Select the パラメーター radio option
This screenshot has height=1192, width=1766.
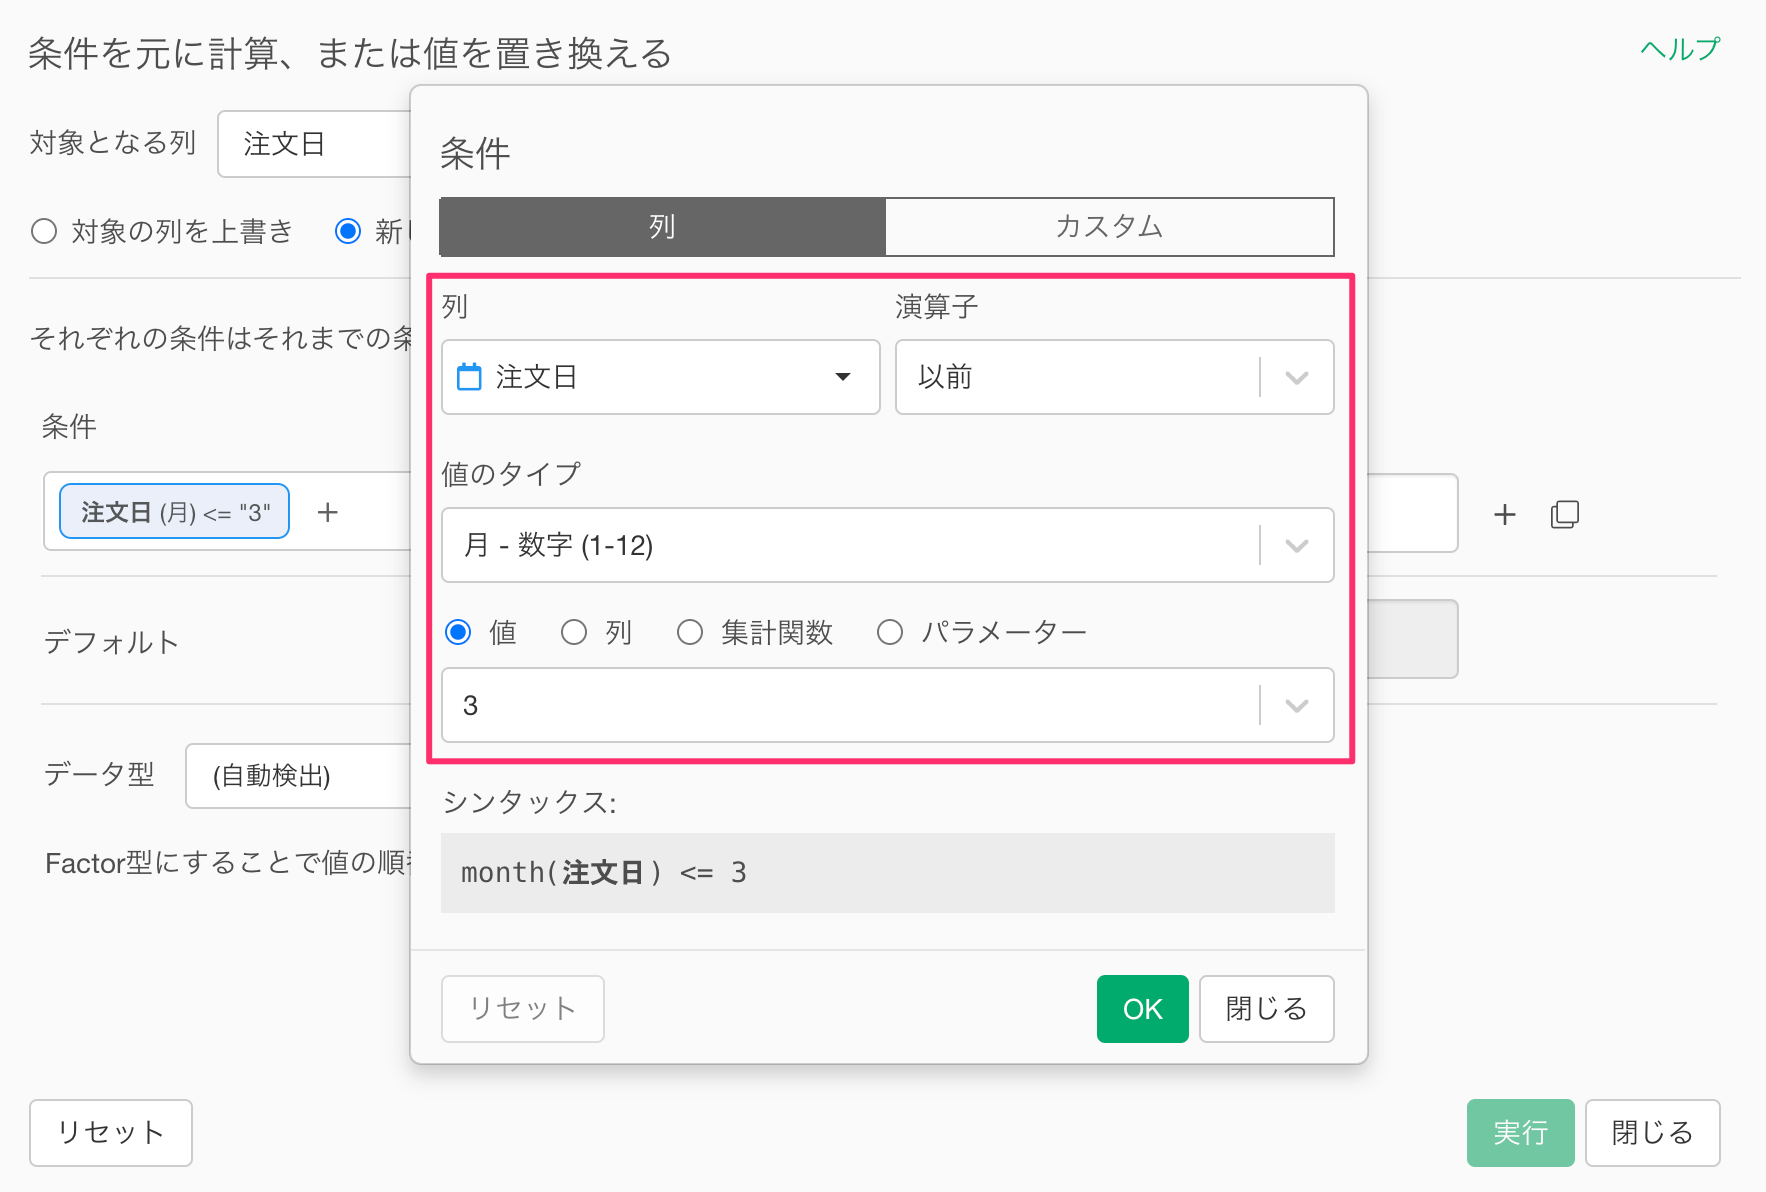[x=890, y=632]
